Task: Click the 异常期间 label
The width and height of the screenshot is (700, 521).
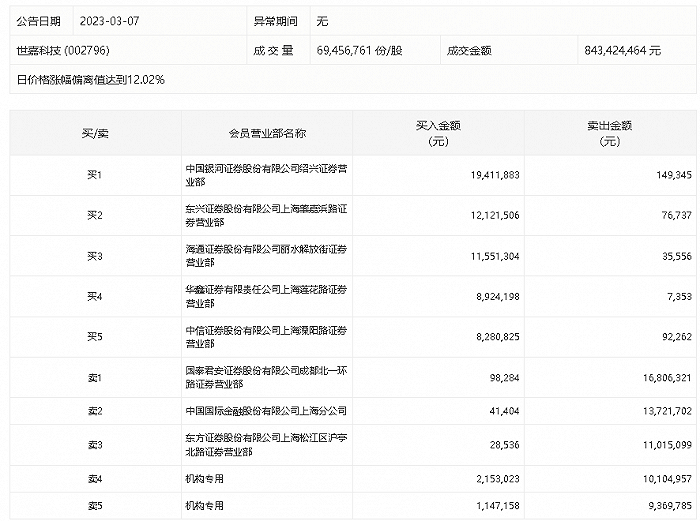Action: click(x=275, y=21)
